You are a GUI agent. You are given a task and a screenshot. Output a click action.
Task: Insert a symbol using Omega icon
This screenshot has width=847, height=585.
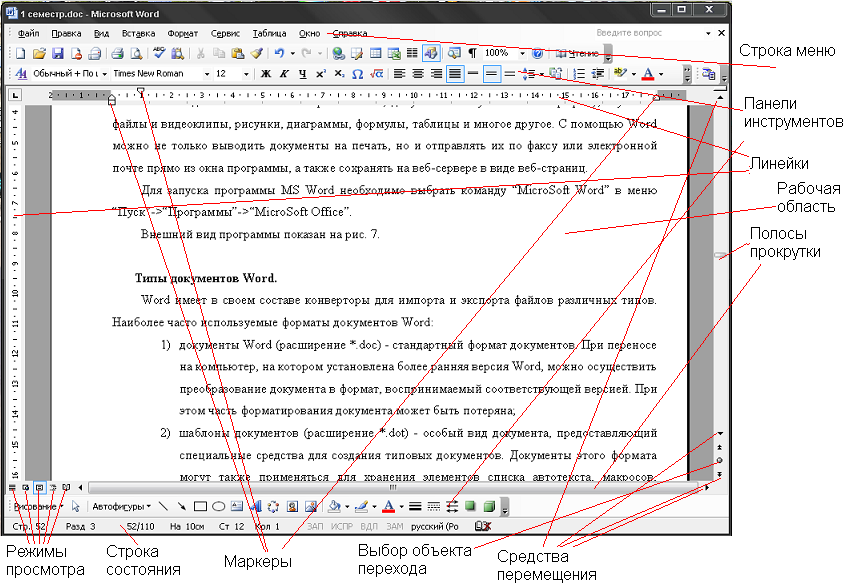(357, 74)
